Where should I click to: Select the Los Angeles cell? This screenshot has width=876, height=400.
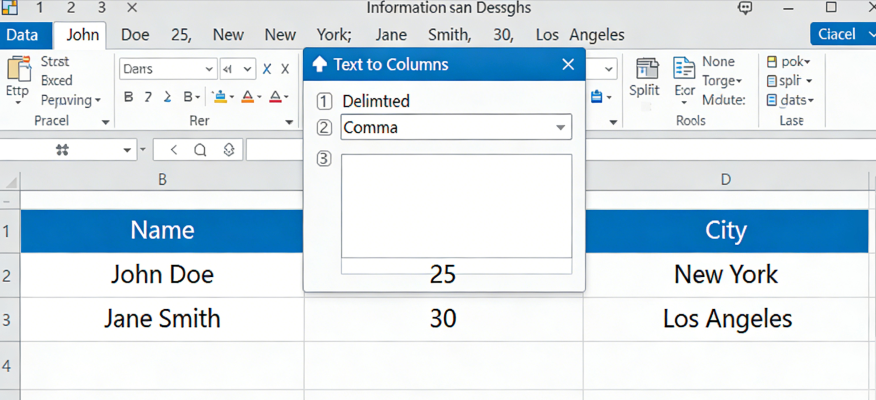tap(726, 319)
